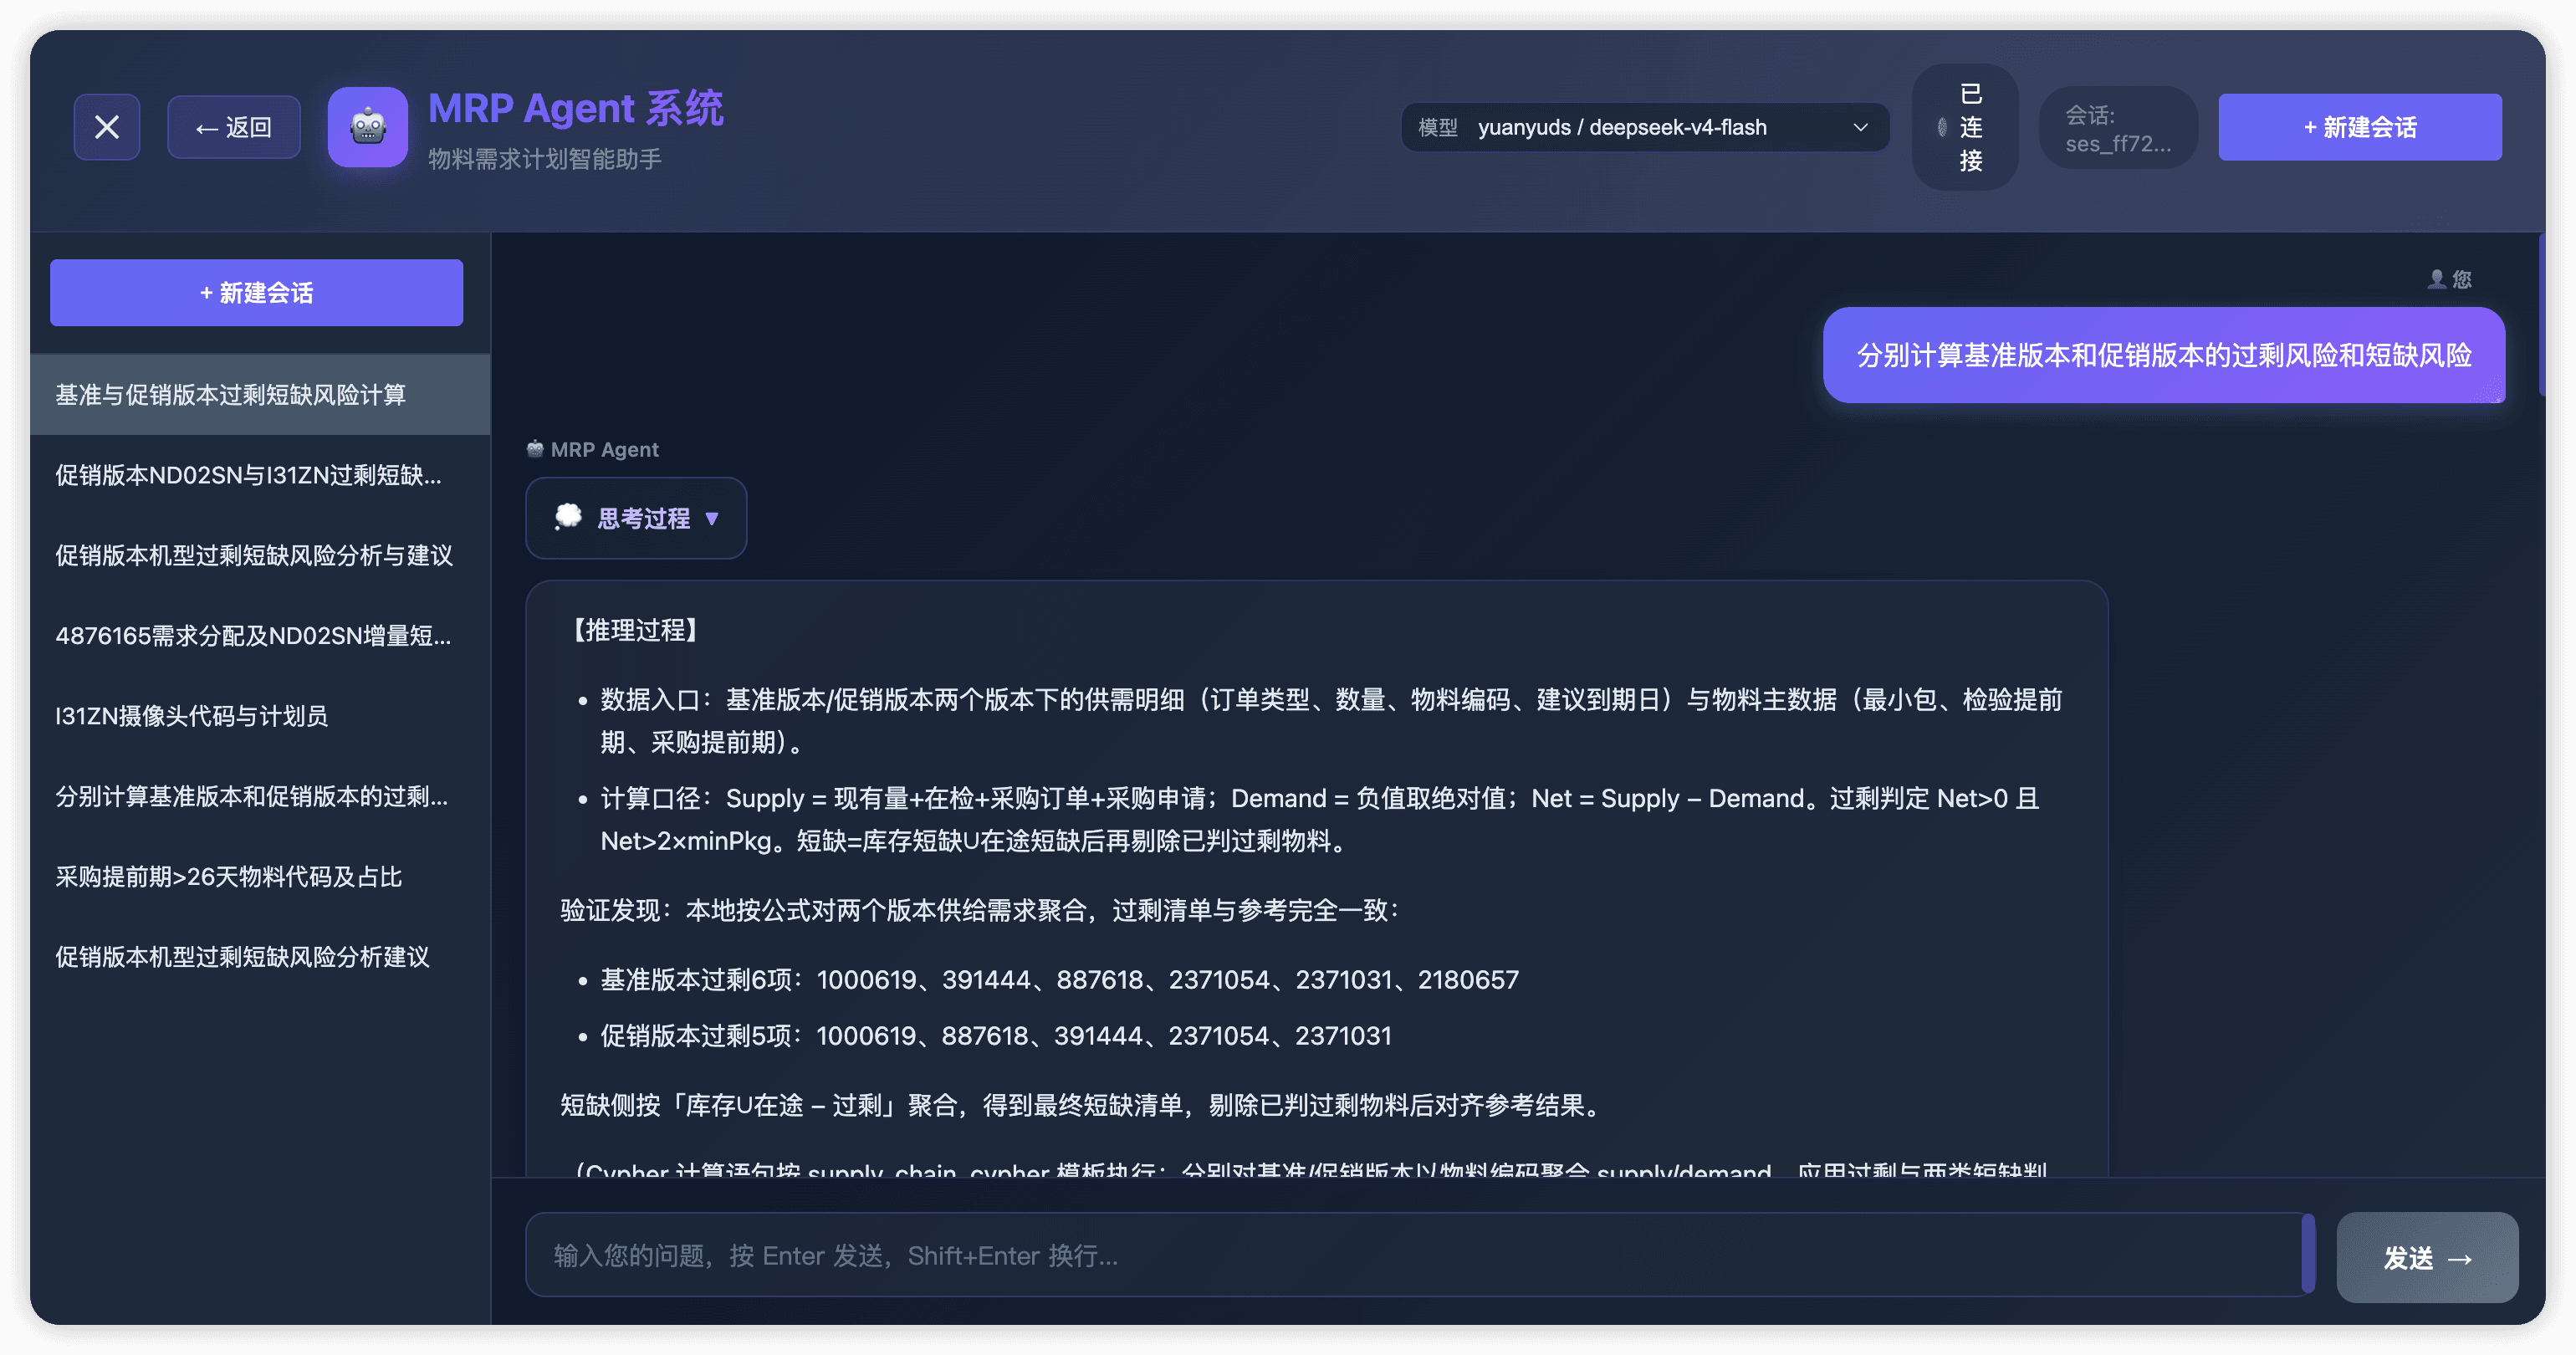The image size is (2576, 1355).
Task: Click the sidebar 新建会话 button
Action: 256,293
